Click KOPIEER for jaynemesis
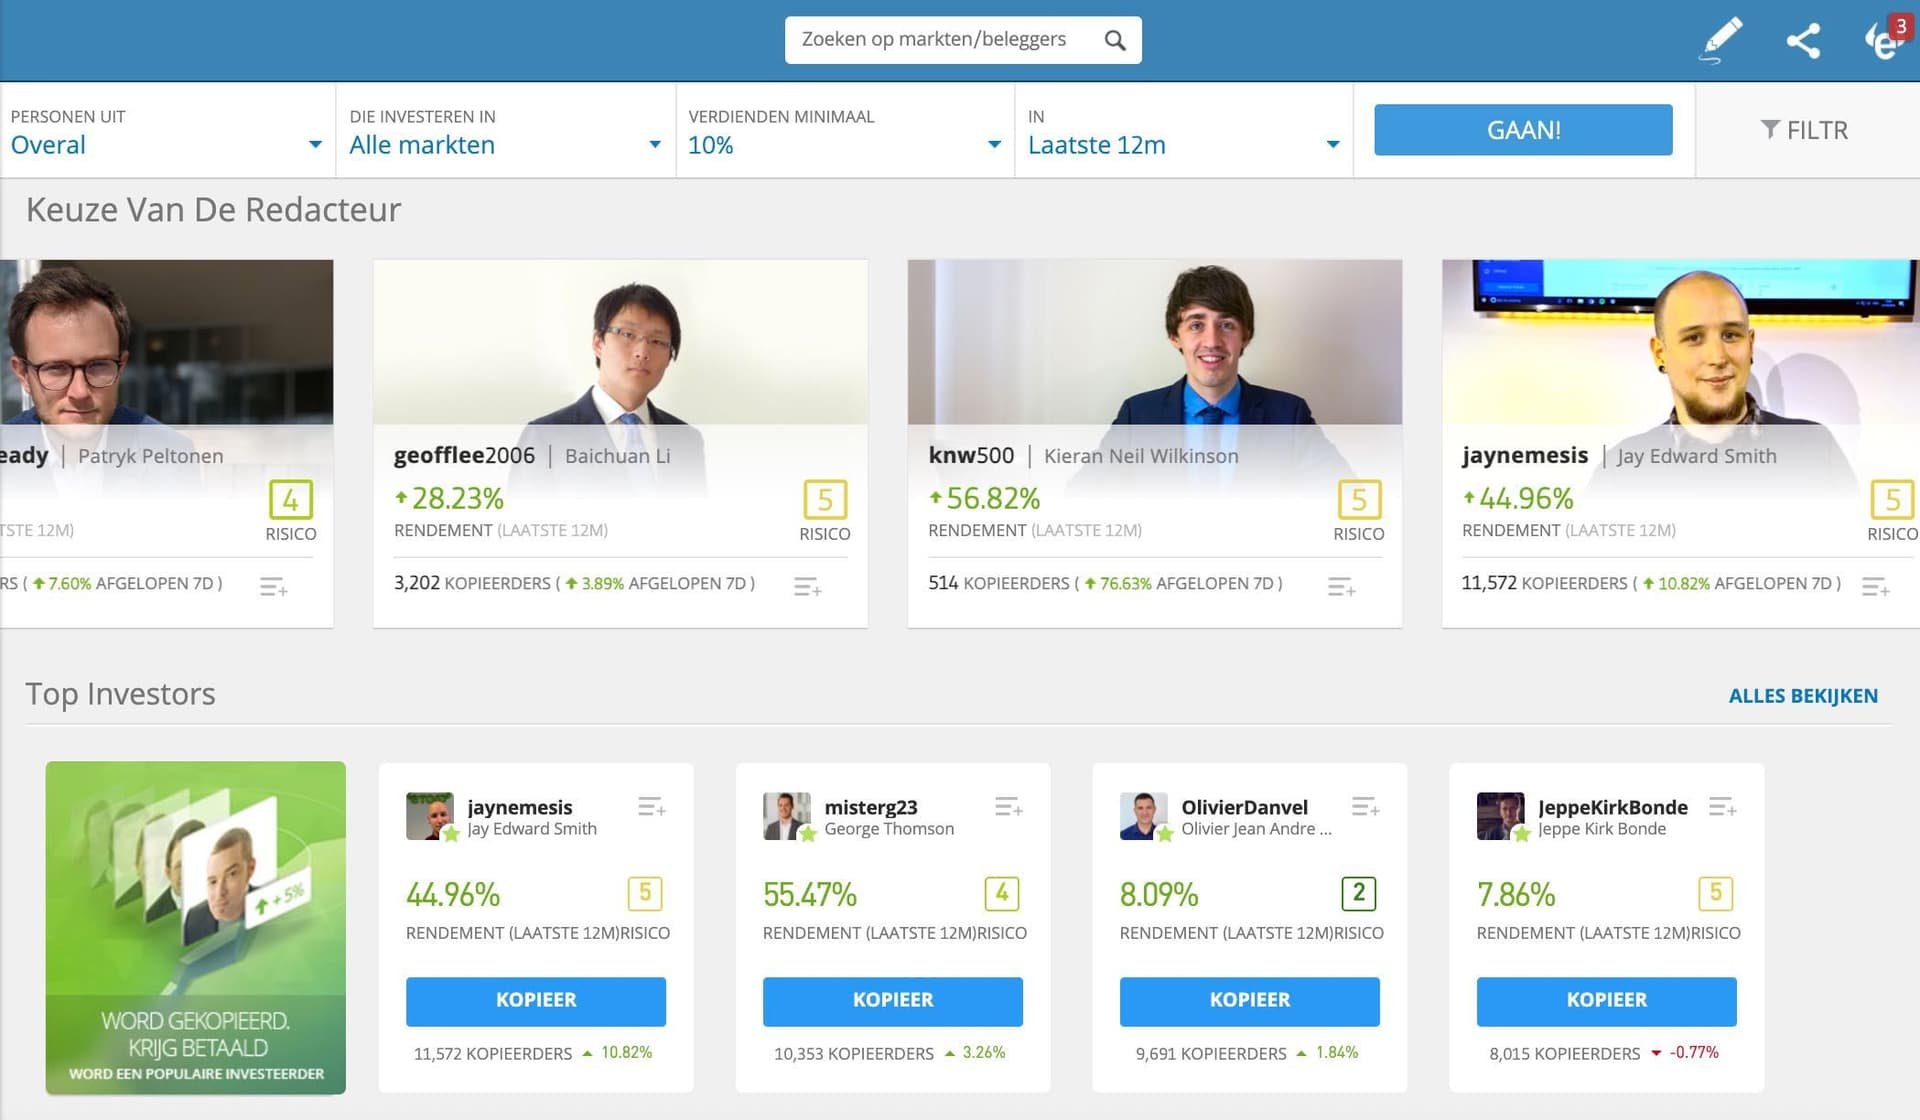1920x1120 pixels. click(536, 1000)
